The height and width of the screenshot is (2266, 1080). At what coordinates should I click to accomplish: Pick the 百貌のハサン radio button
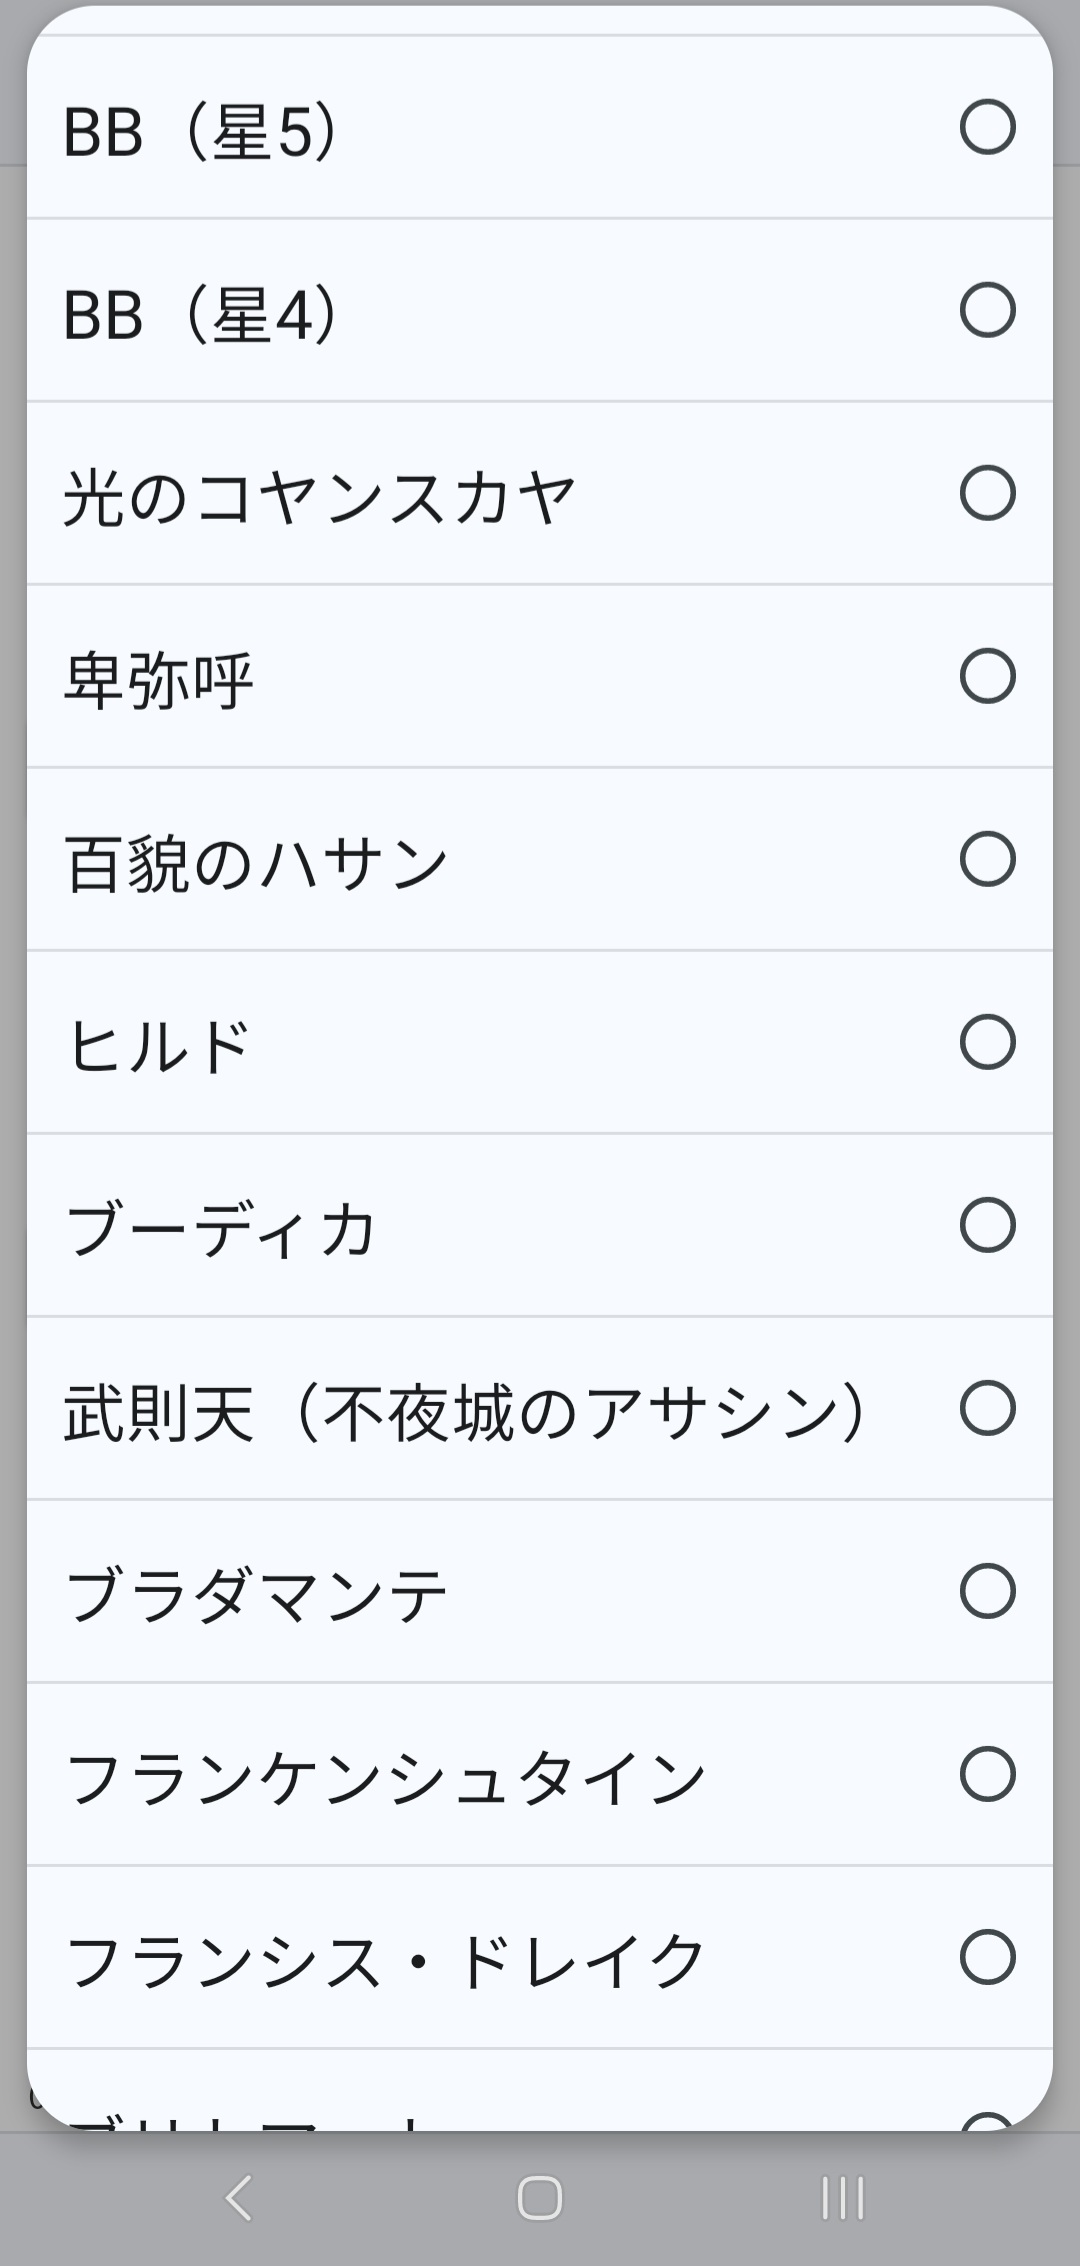987,859
